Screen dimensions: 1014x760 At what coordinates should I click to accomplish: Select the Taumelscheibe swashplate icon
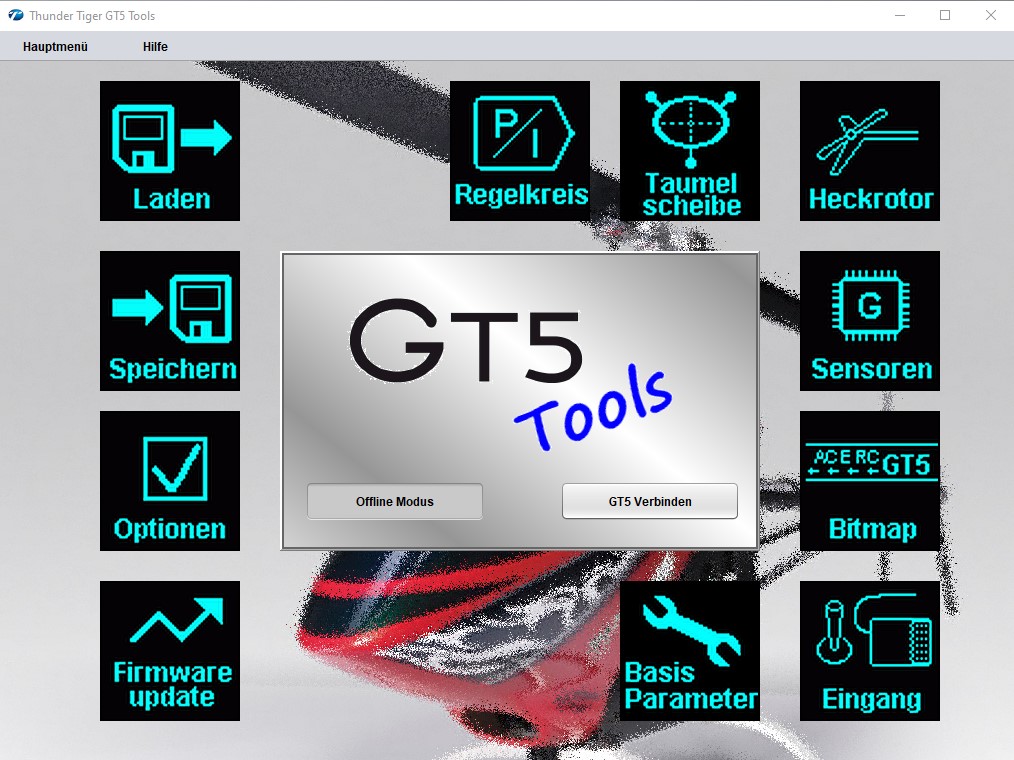(690, 151)
